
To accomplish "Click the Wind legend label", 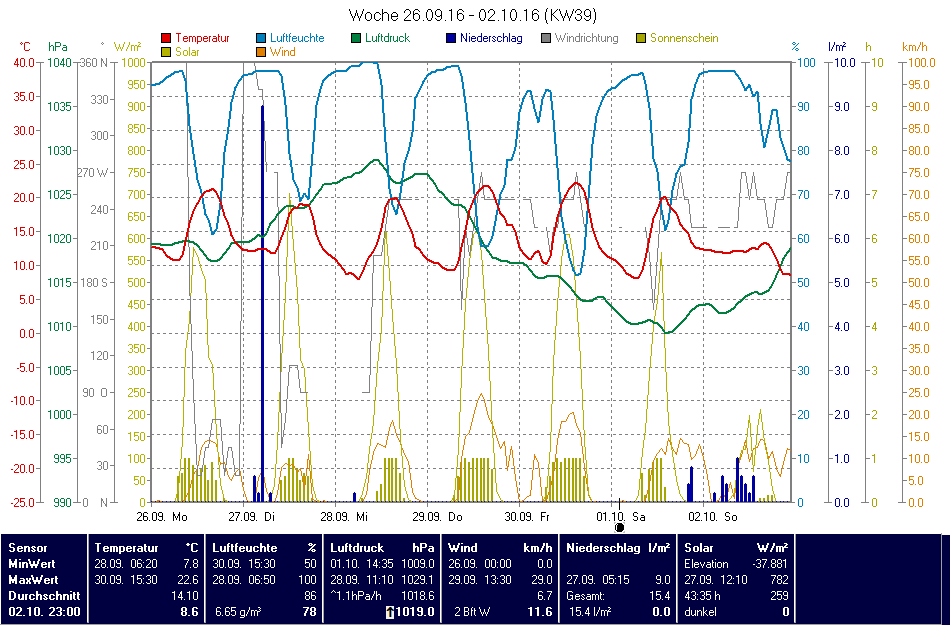I will [283, 52].
